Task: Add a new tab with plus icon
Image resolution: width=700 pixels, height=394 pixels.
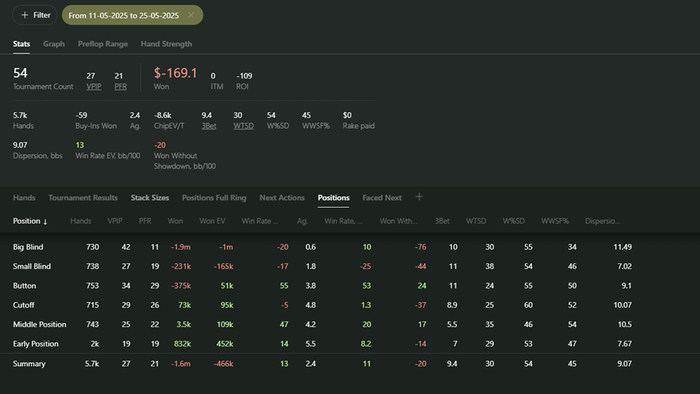Action: (x=419, y=197)
